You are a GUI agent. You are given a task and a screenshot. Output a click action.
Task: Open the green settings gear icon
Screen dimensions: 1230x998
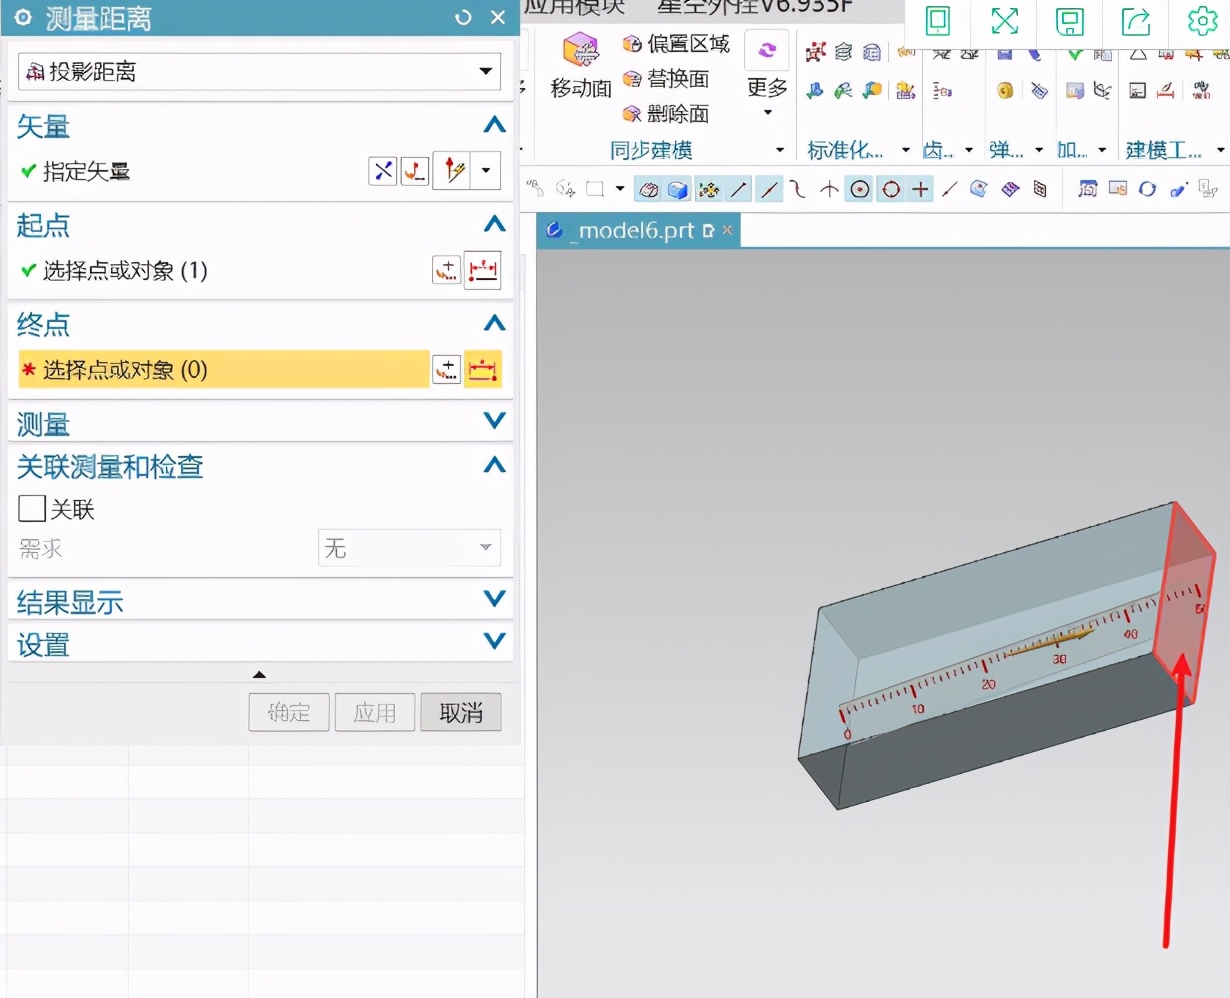[x=1201, y=21]
